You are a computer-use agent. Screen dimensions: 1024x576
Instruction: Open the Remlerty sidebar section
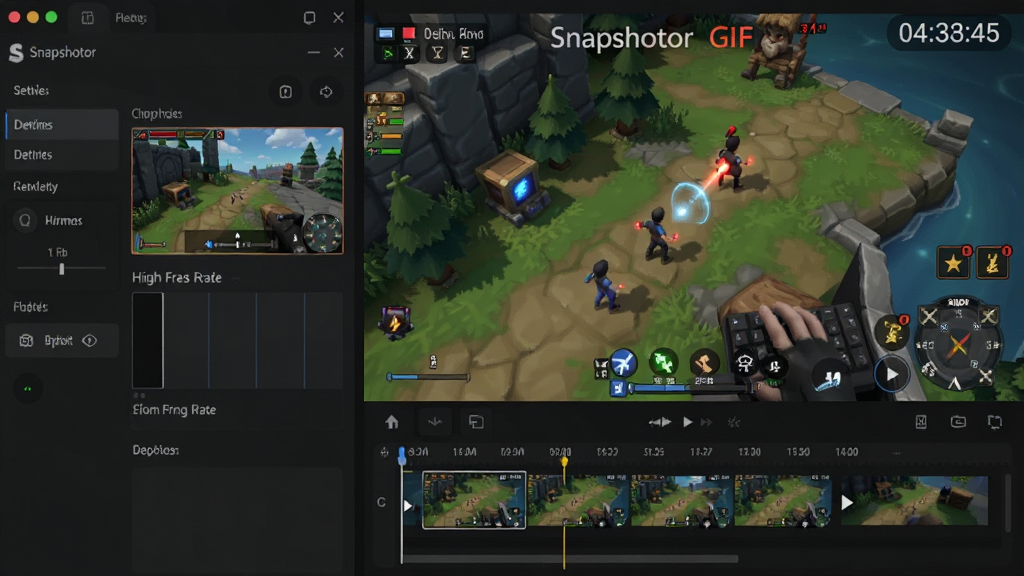click(35, 186)
